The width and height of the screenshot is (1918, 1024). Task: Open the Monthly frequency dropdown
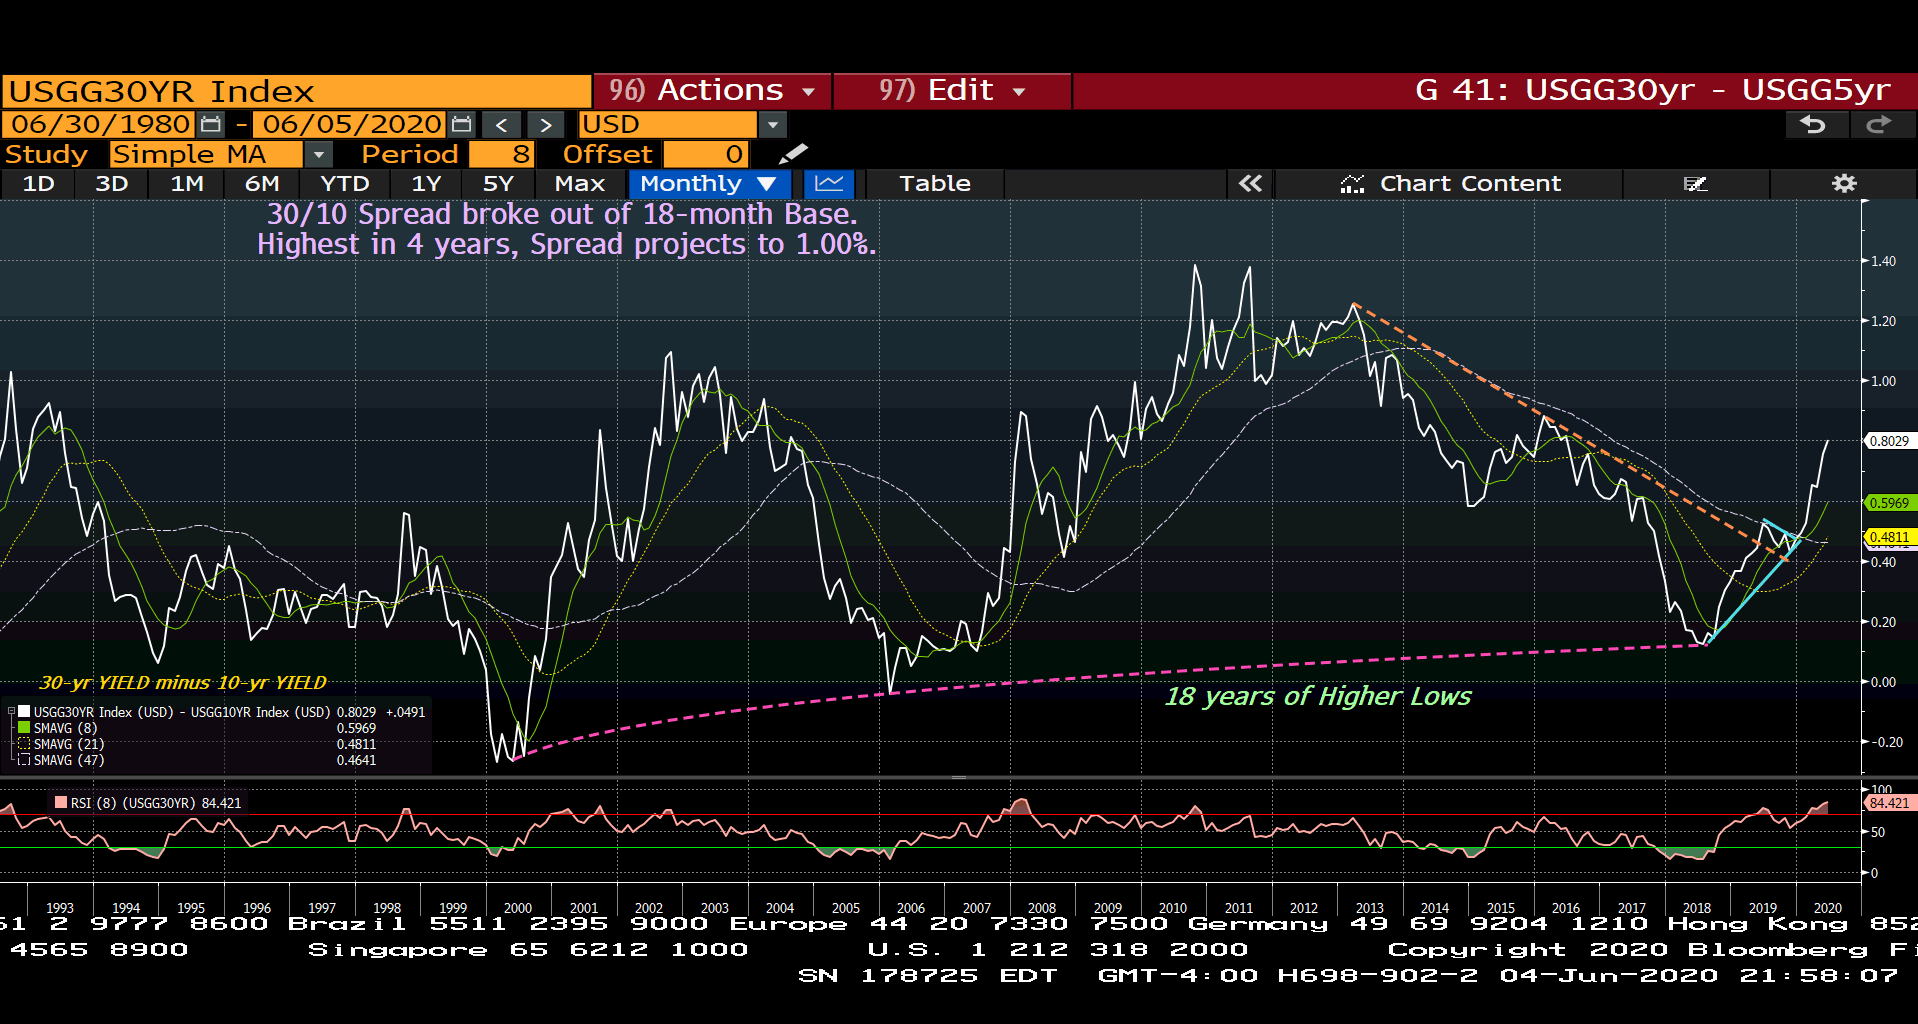pos(709,184)
